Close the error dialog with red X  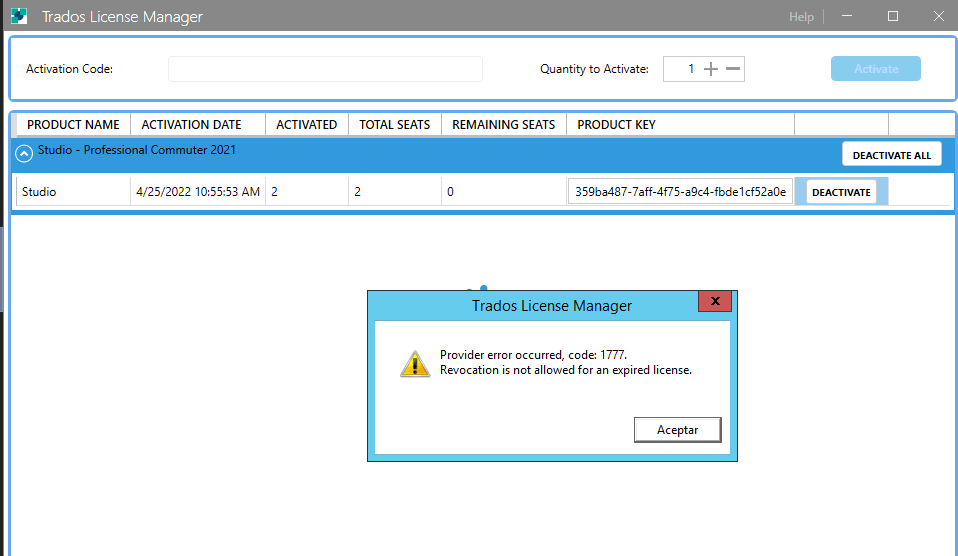715,301
